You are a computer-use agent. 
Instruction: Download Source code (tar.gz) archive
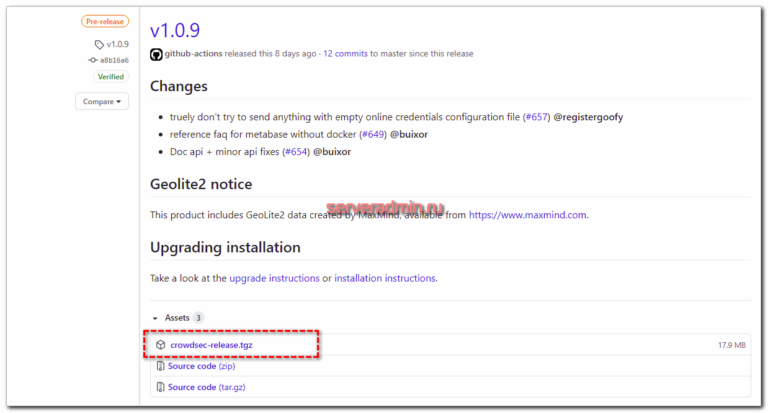(207, 387)
